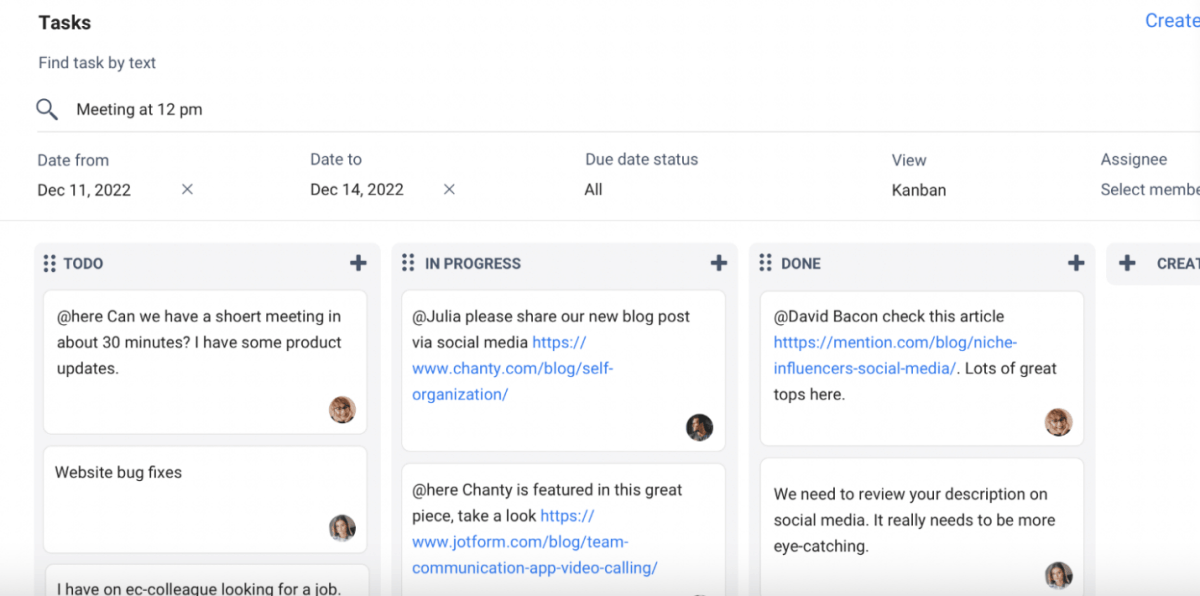Click the IN PROGRESS column title

click(473, 264)
